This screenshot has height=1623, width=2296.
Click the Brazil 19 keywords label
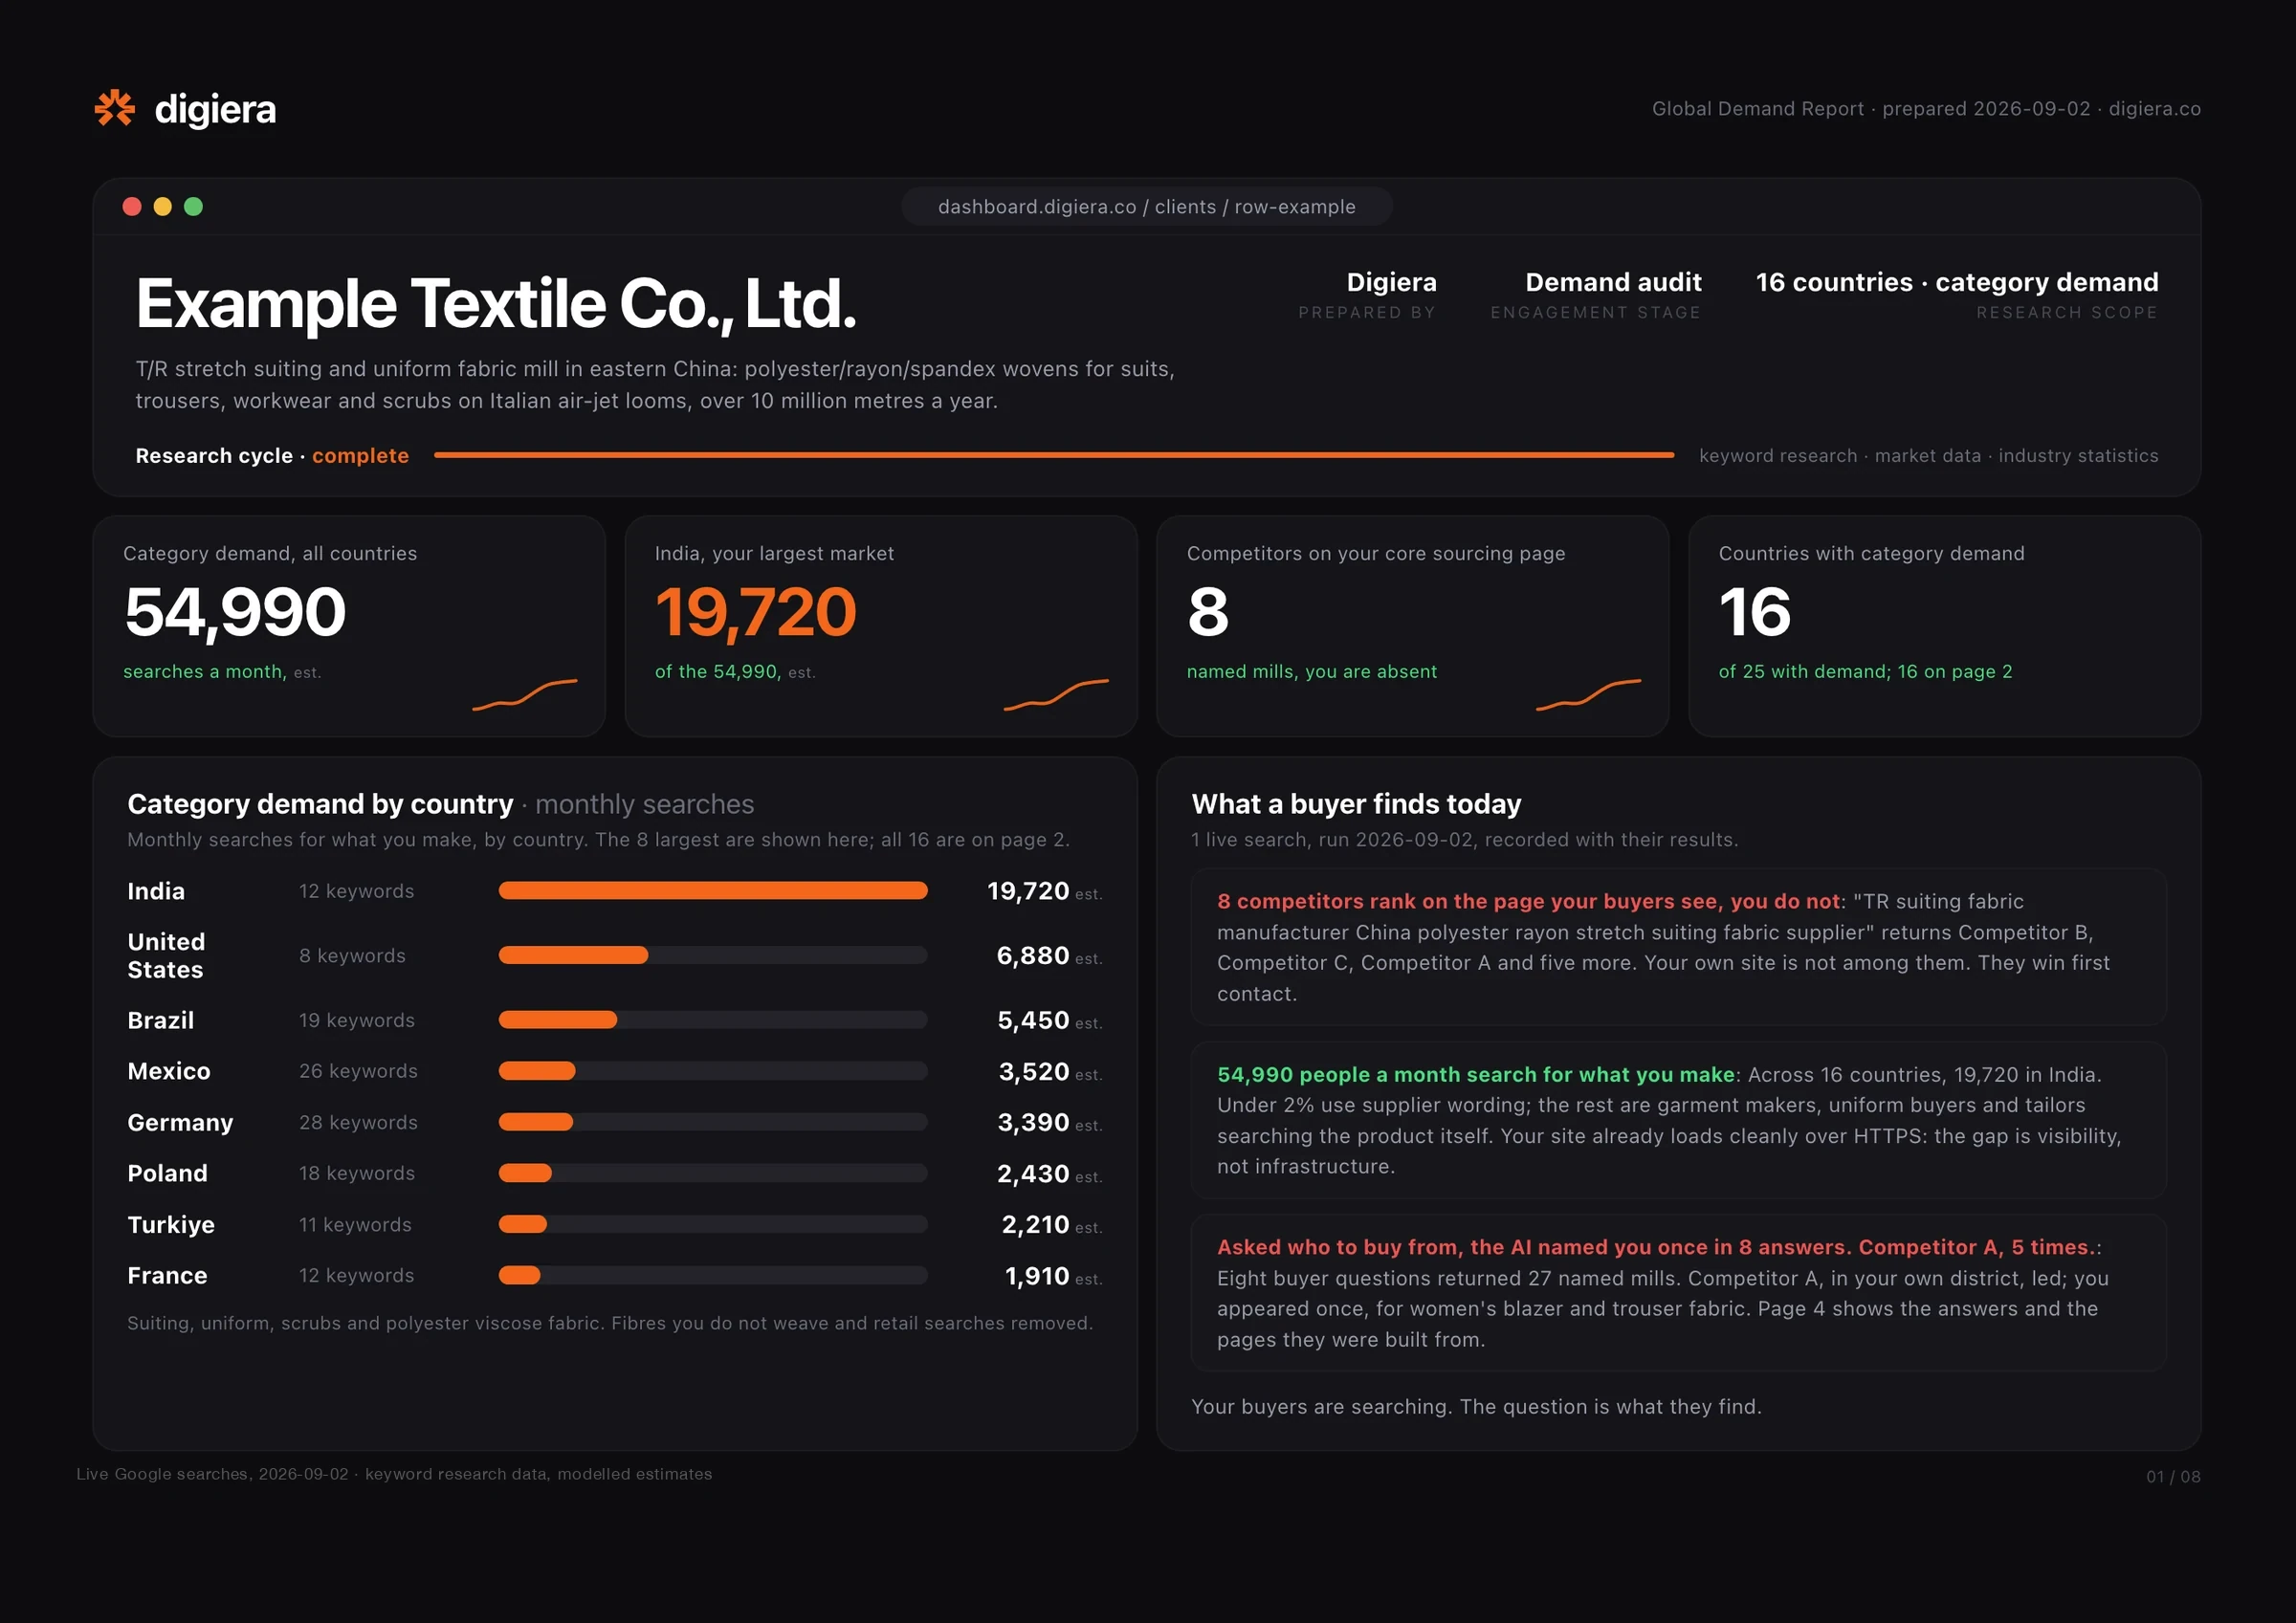click(357, 1020)
